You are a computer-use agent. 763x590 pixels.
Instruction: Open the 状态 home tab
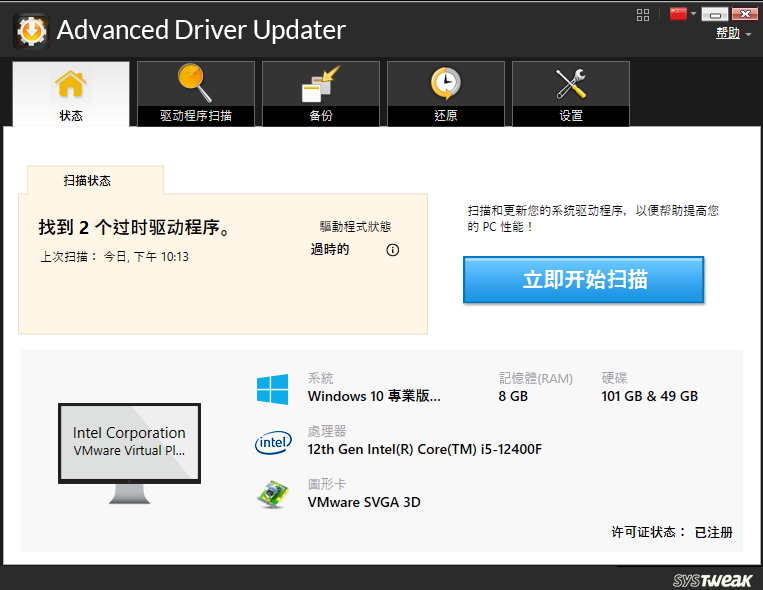71,93
